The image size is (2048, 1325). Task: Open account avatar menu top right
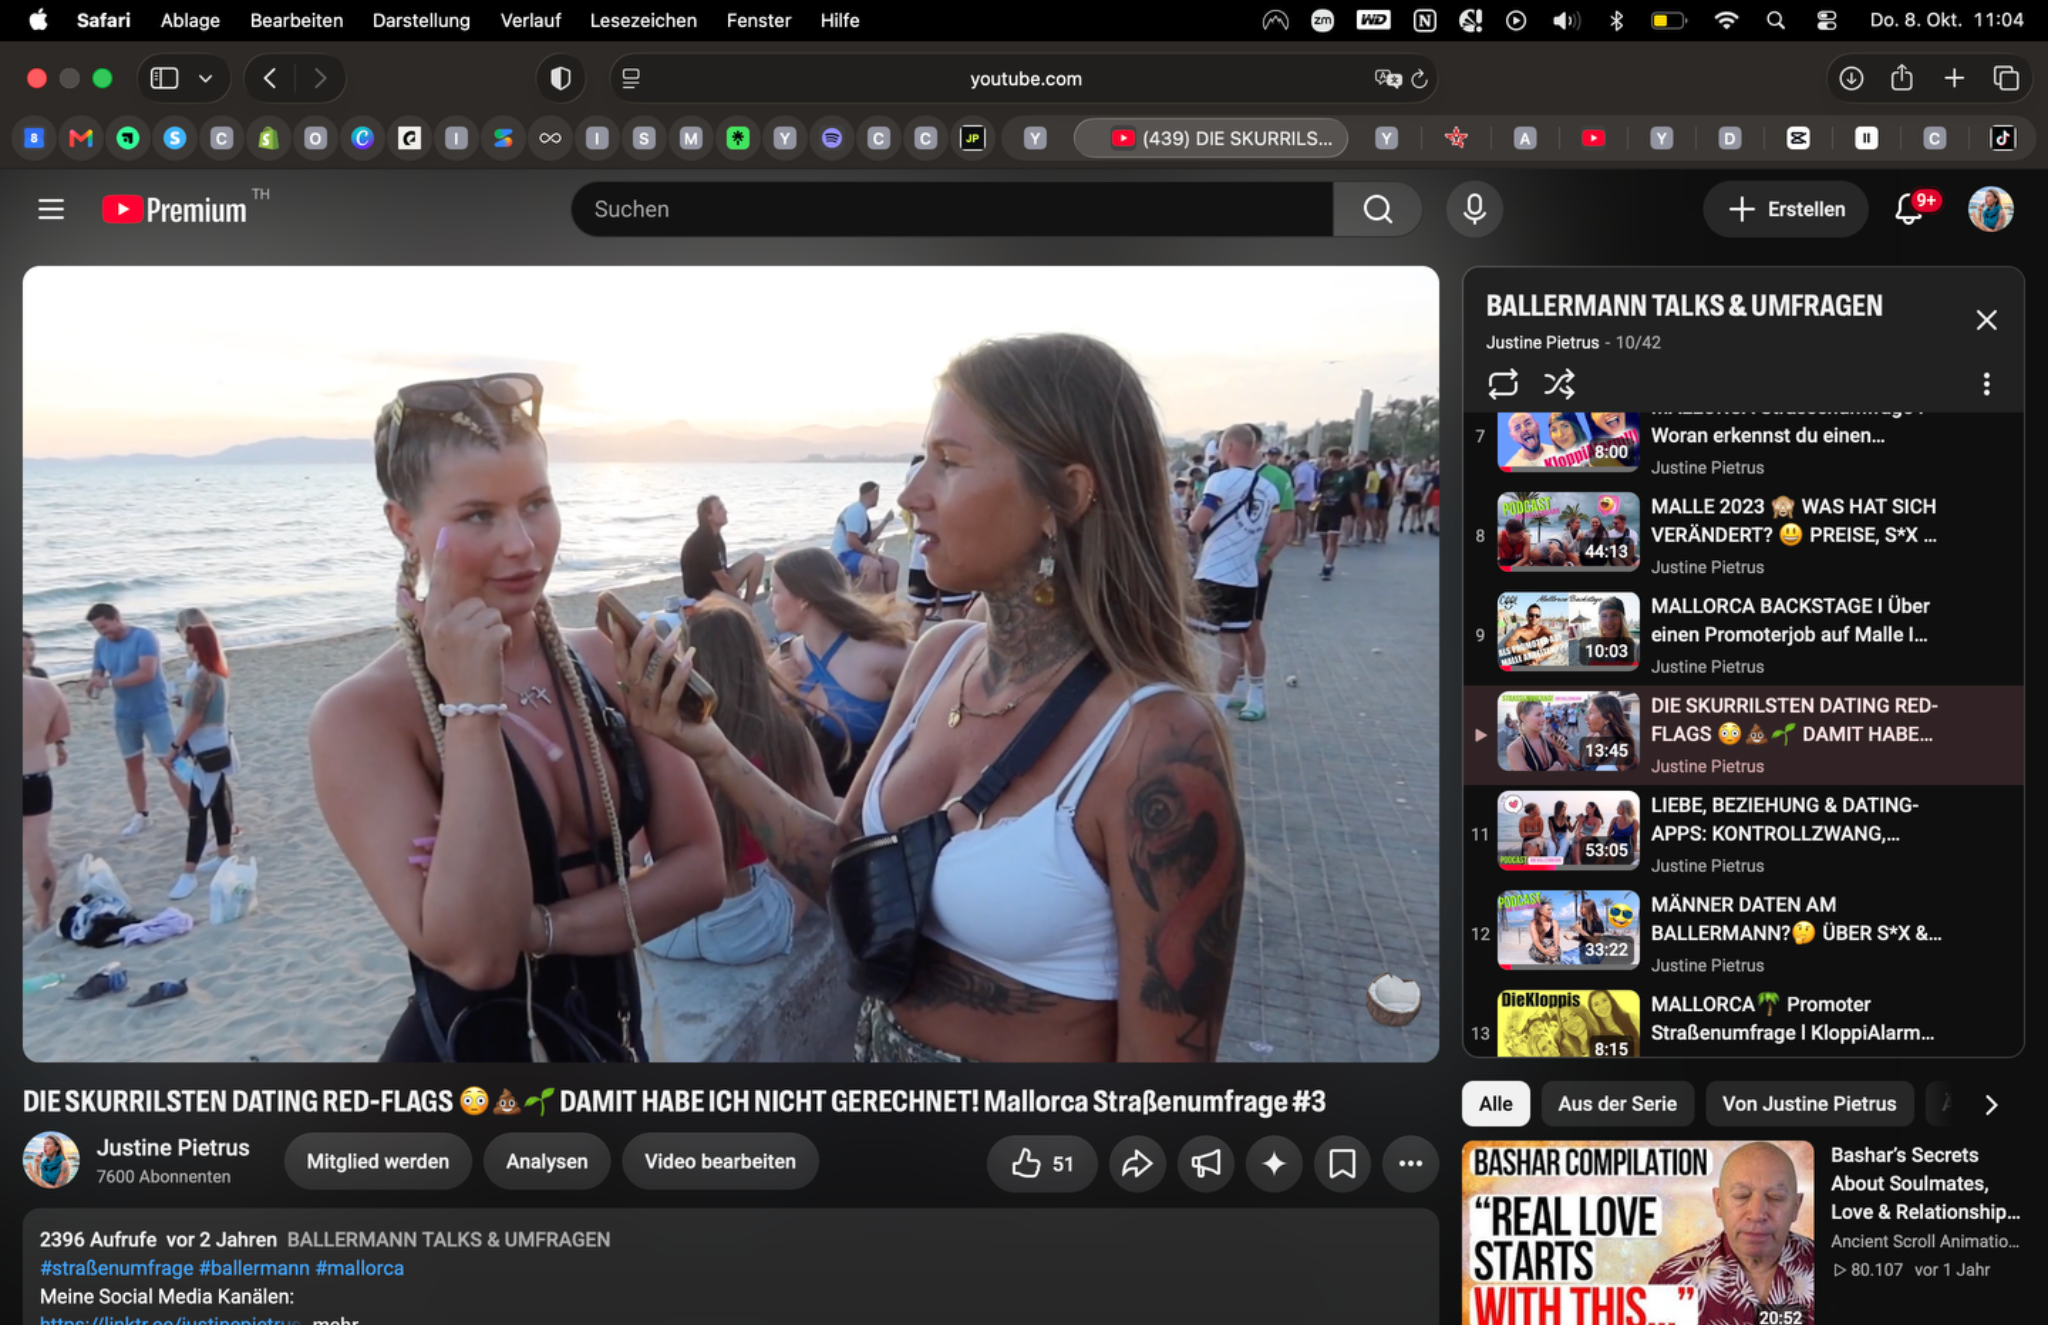pos(1990,209)
